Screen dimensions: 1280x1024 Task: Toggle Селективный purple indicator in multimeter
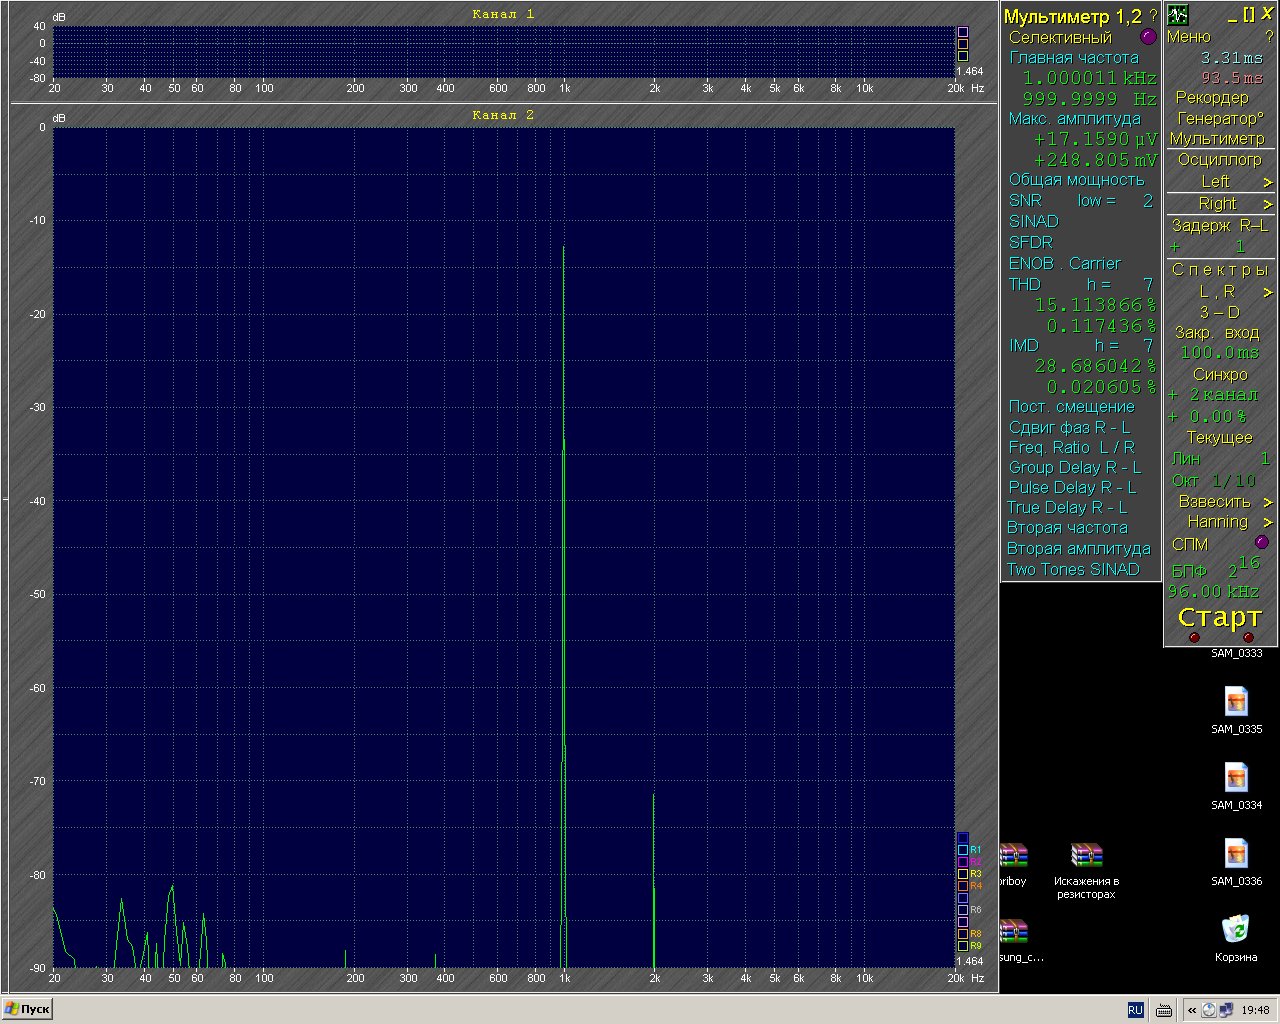click(x=1148, y=37)
